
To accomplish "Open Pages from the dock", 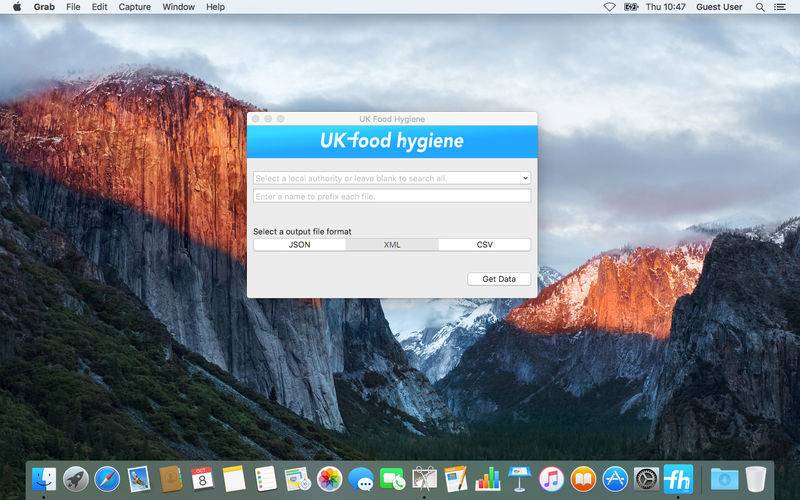I will click(456, 479).
